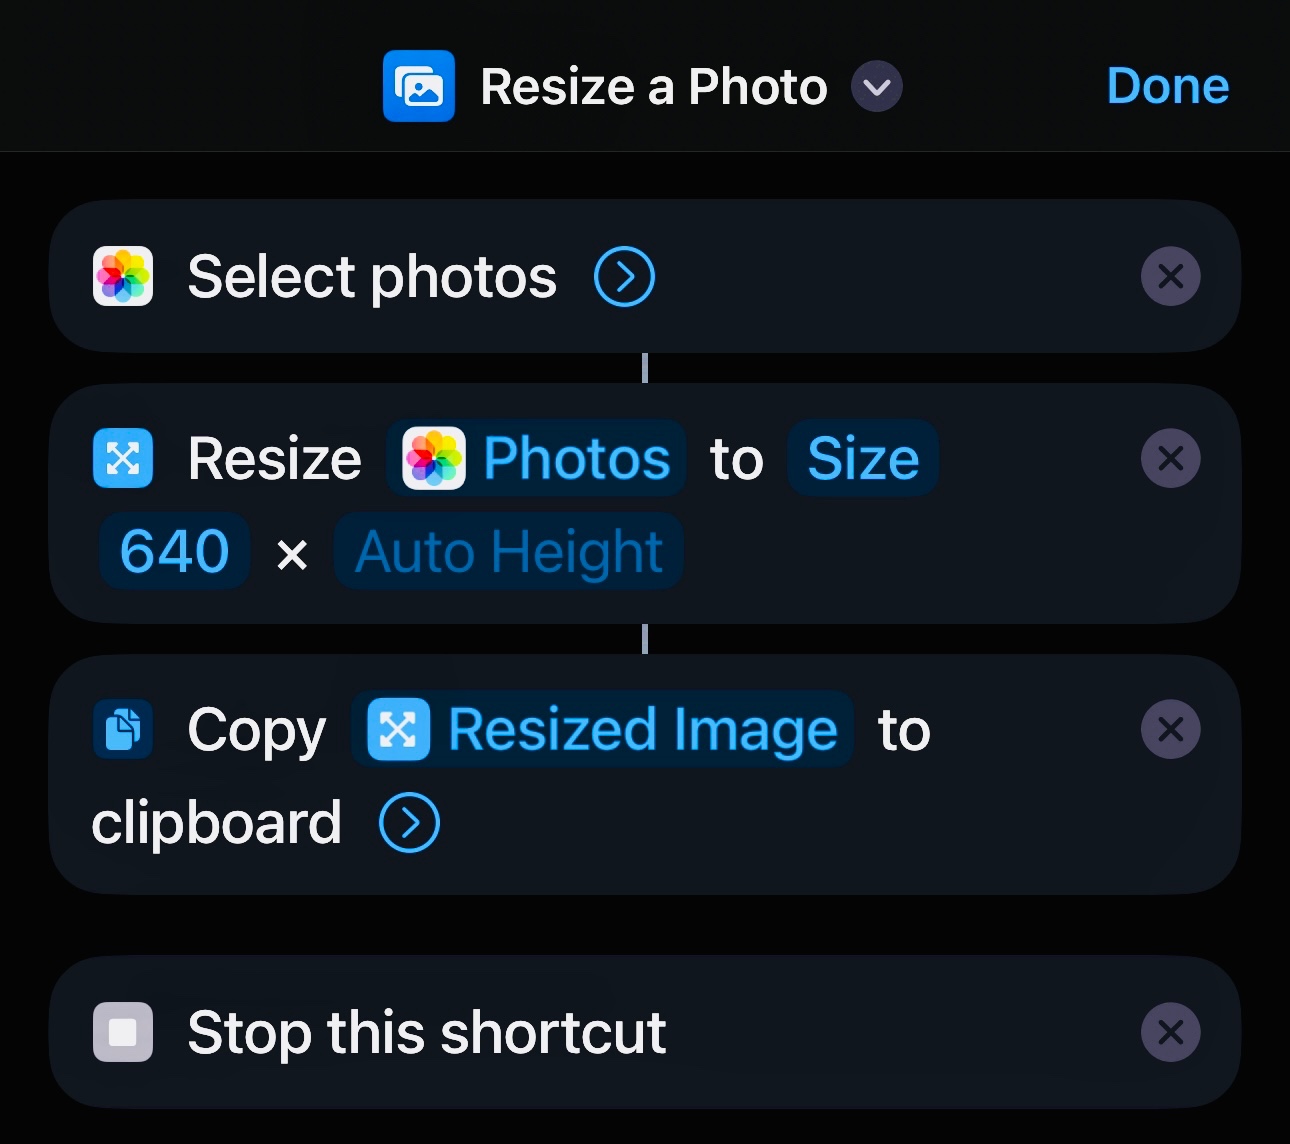Click the blue Resize action icon
Image resolution: width=1290 pixels, height=1144 pixels.
123,458
